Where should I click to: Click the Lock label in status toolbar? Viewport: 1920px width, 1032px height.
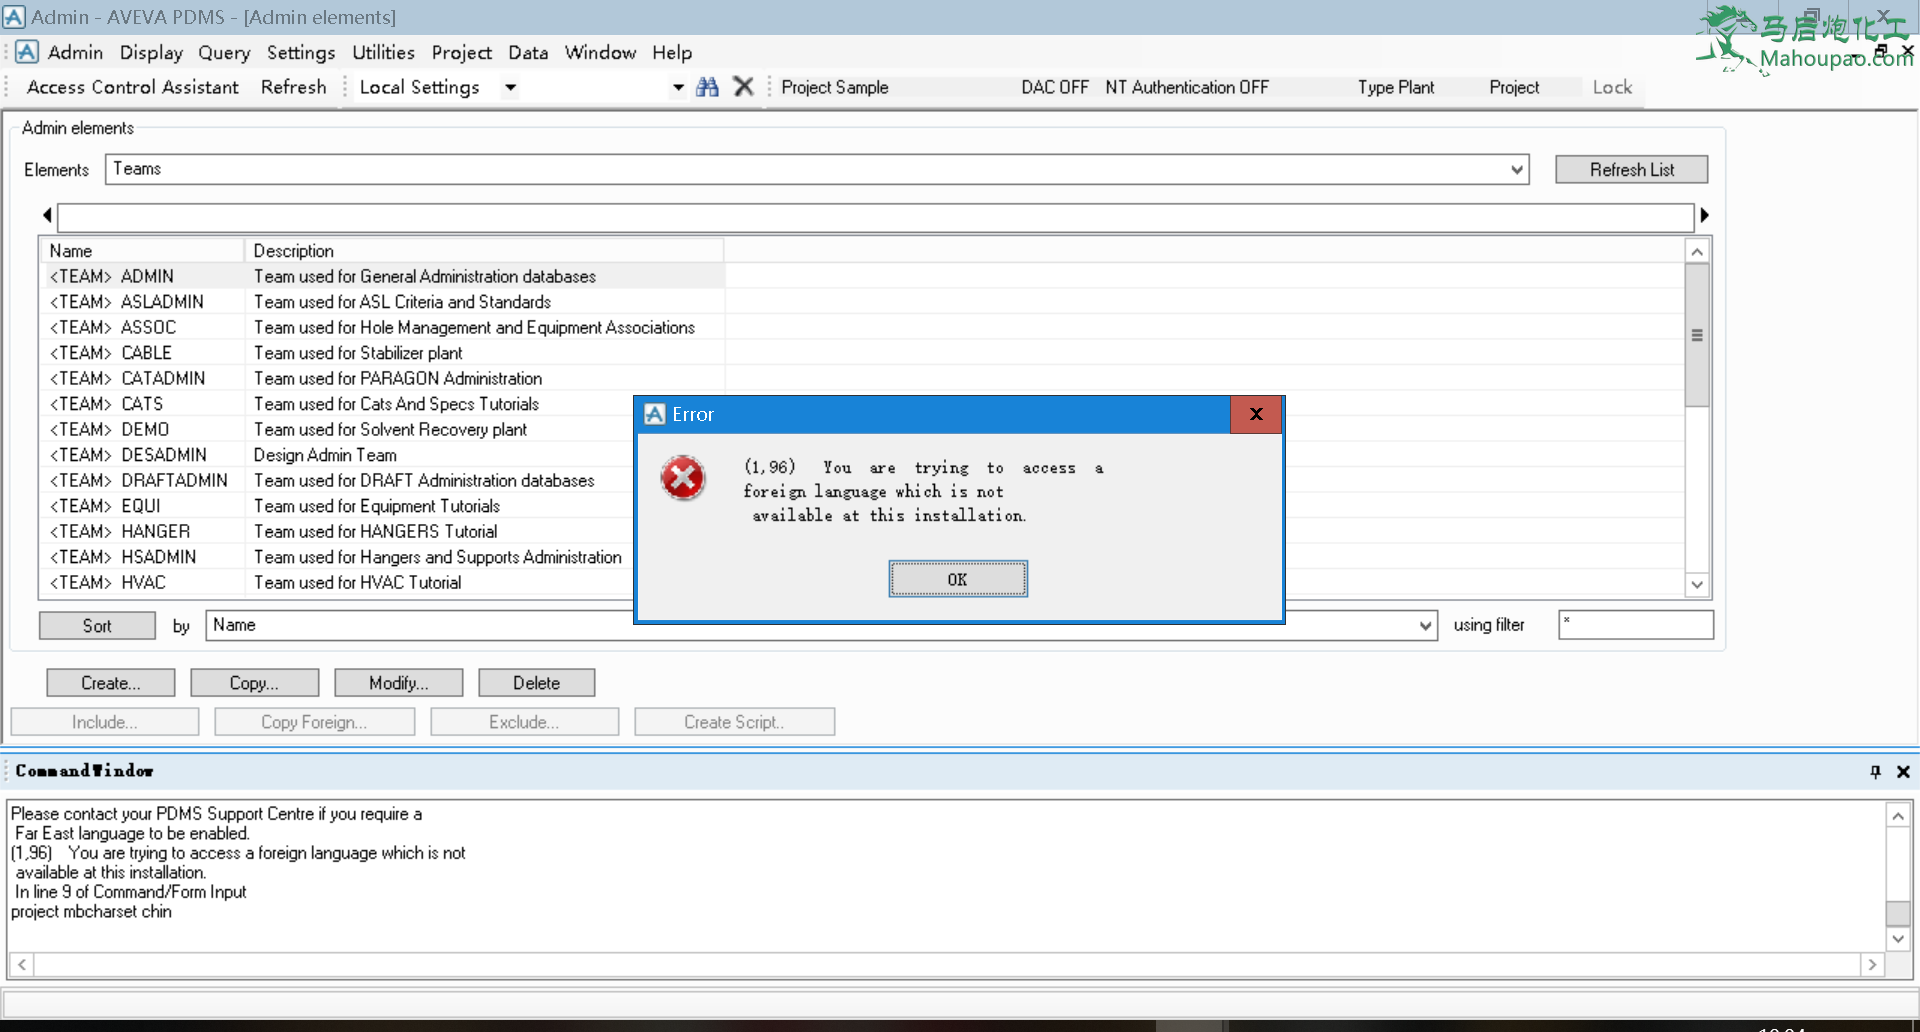pyautogui.click(x=1612, y=87)
